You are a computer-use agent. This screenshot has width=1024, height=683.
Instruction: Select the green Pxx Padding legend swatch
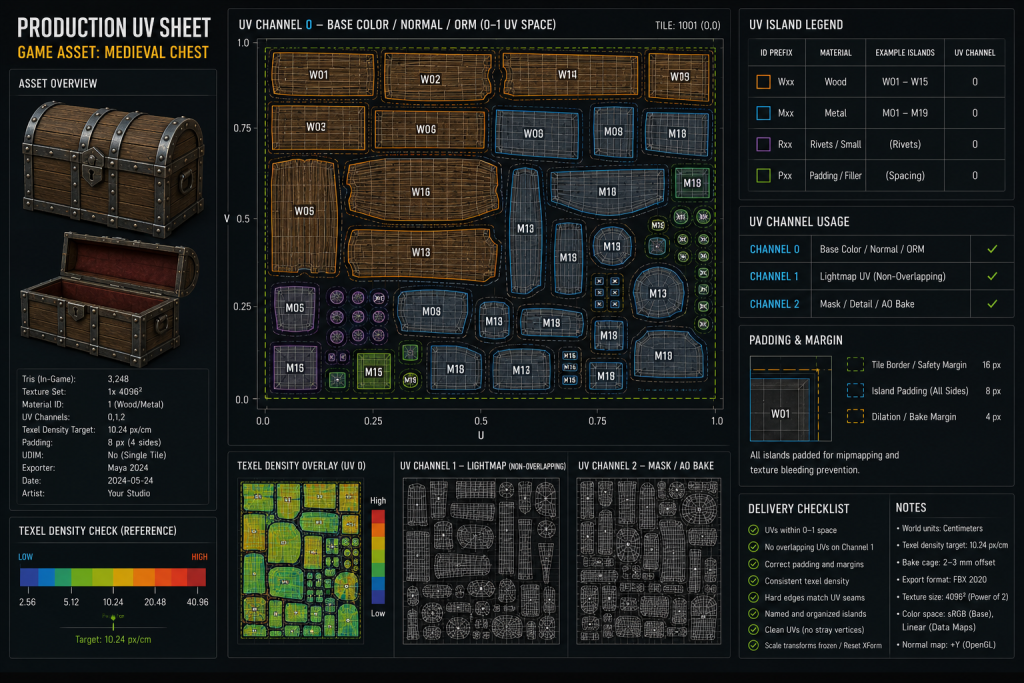click(x=763, y=176)
